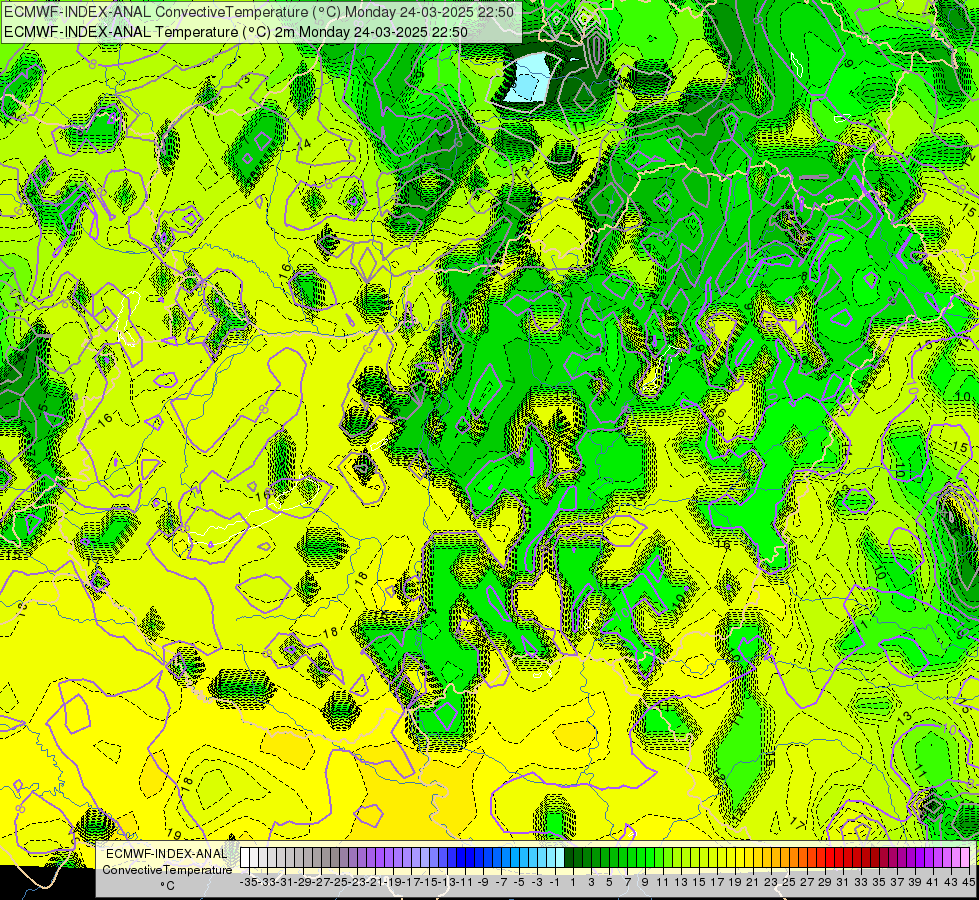The height and width of the screenshot is (900, 979).
Task: Click the 23 legend value
Action: click(770, 882)
